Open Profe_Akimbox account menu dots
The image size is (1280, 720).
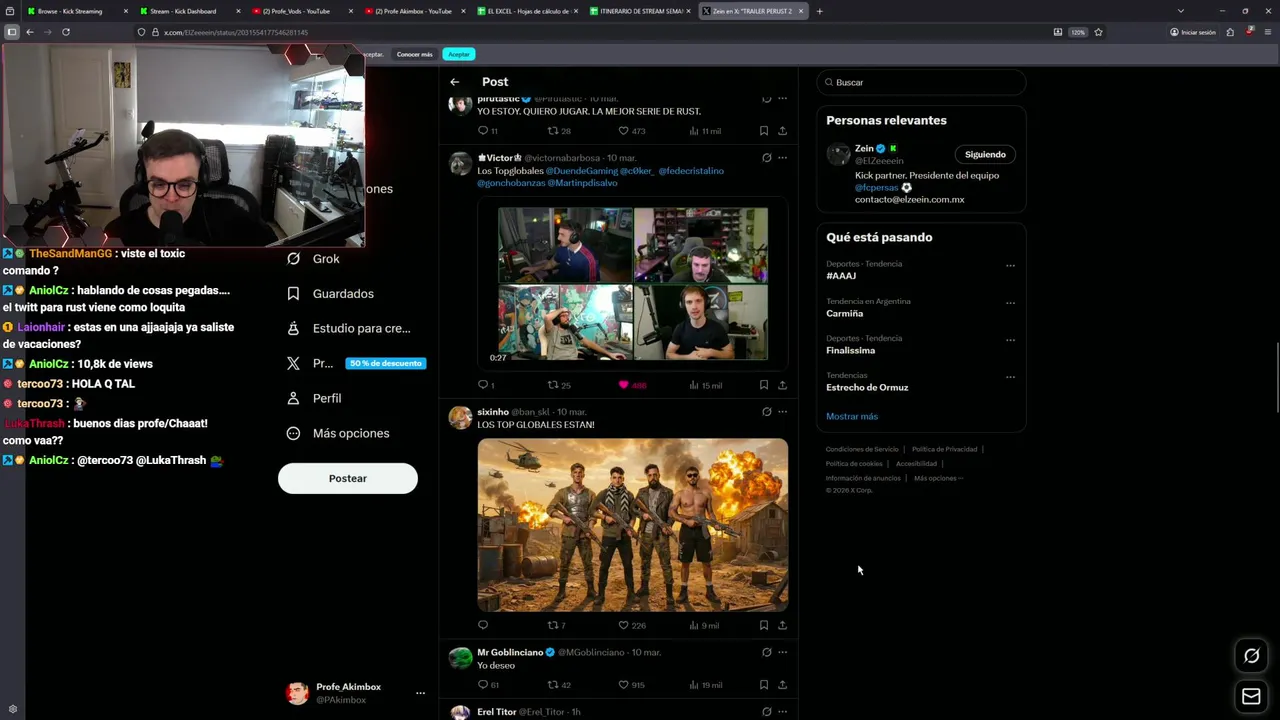[x=420, y=693]
